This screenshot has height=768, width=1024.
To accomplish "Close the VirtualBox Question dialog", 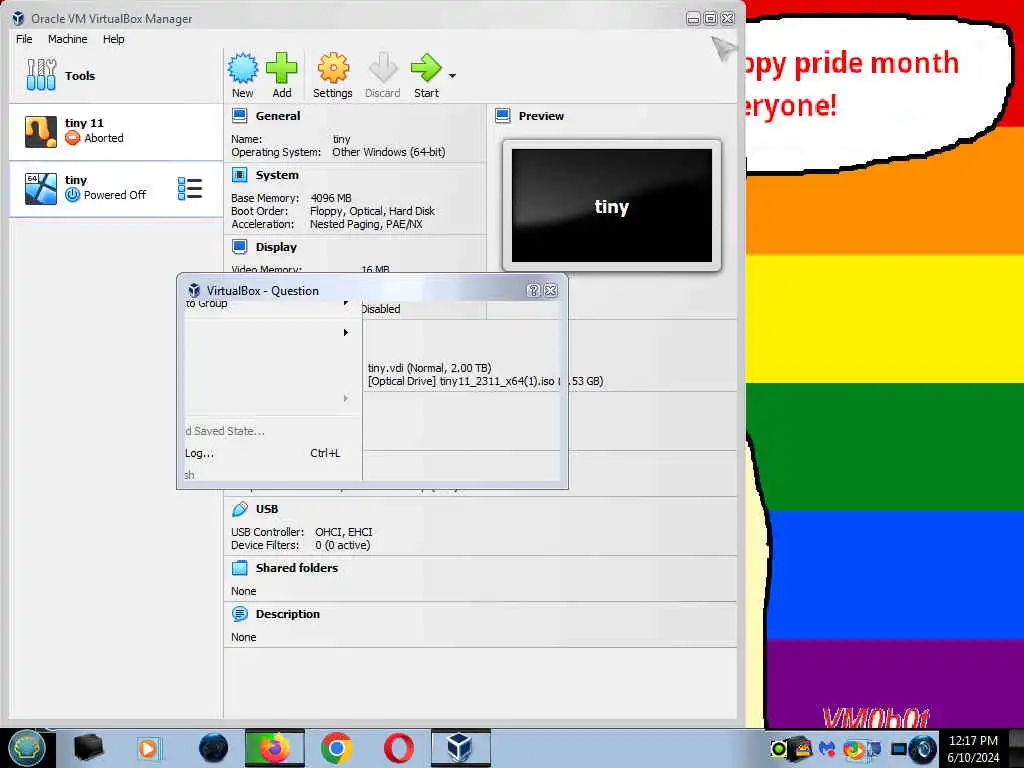I will pyautogui.click(x=551, y=291).
